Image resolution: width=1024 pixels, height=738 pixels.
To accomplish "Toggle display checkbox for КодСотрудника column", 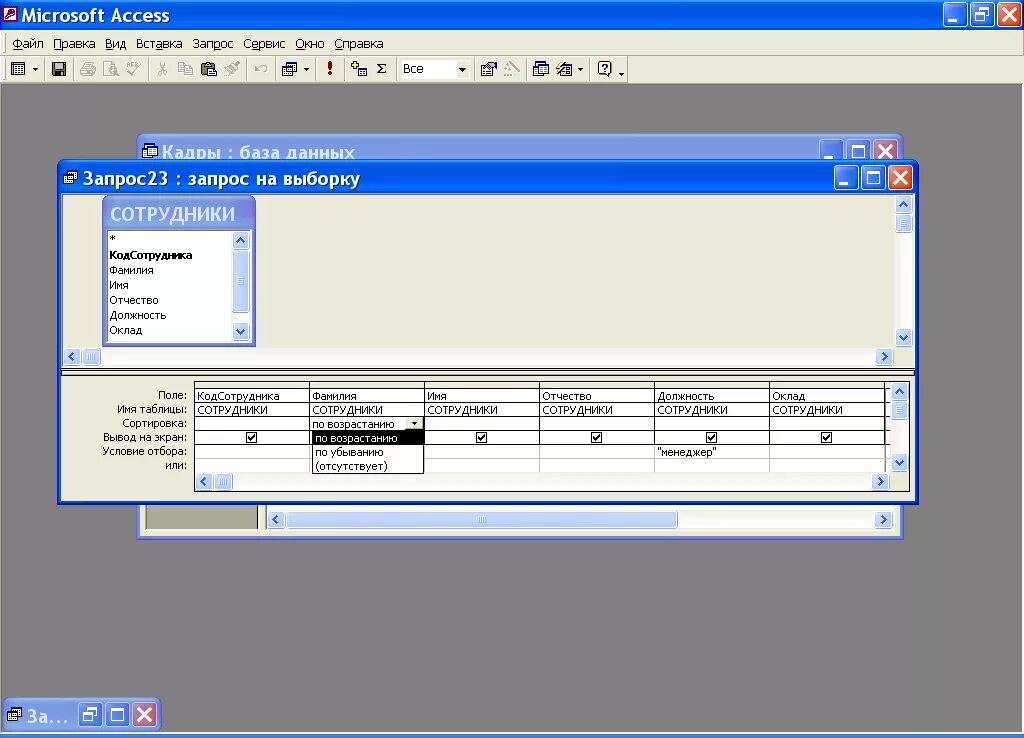I will [x=251, y=438].
